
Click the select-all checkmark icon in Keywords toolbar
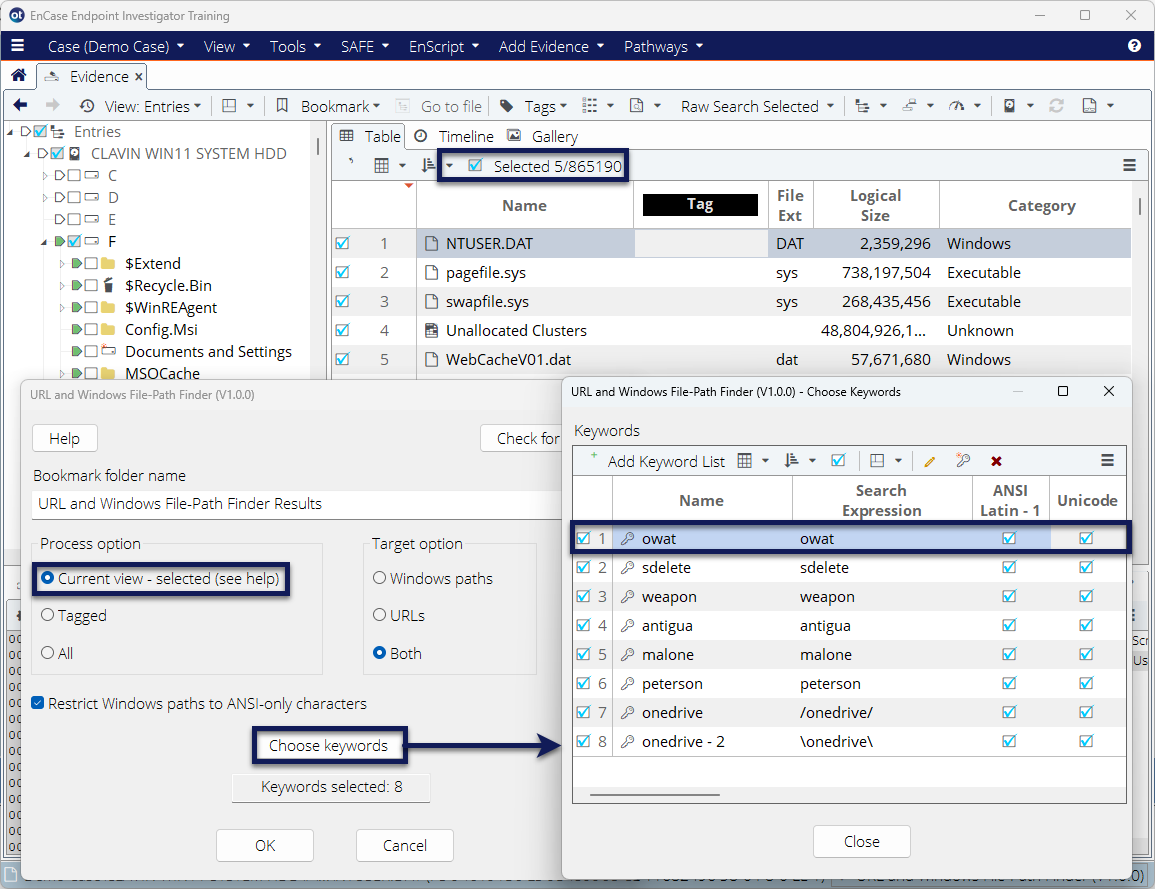click(x=838, y=461)
